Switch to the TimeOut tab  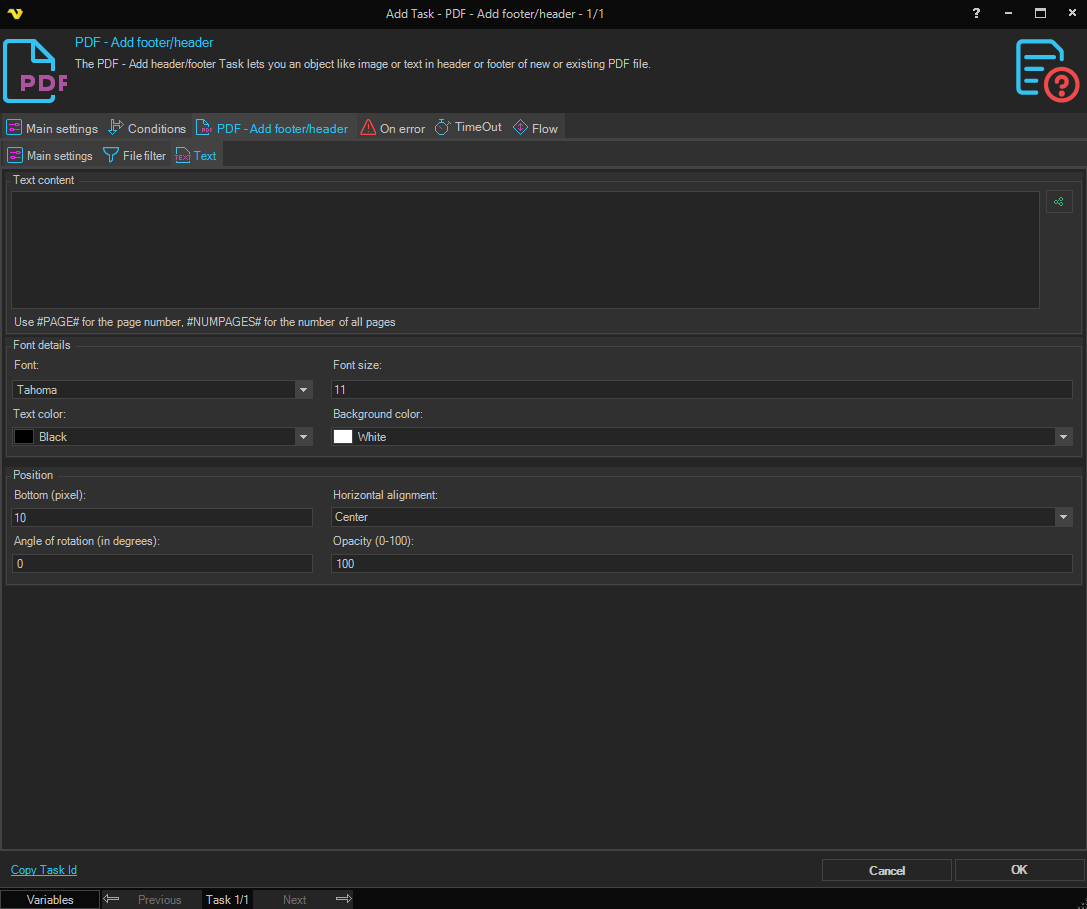468,128
